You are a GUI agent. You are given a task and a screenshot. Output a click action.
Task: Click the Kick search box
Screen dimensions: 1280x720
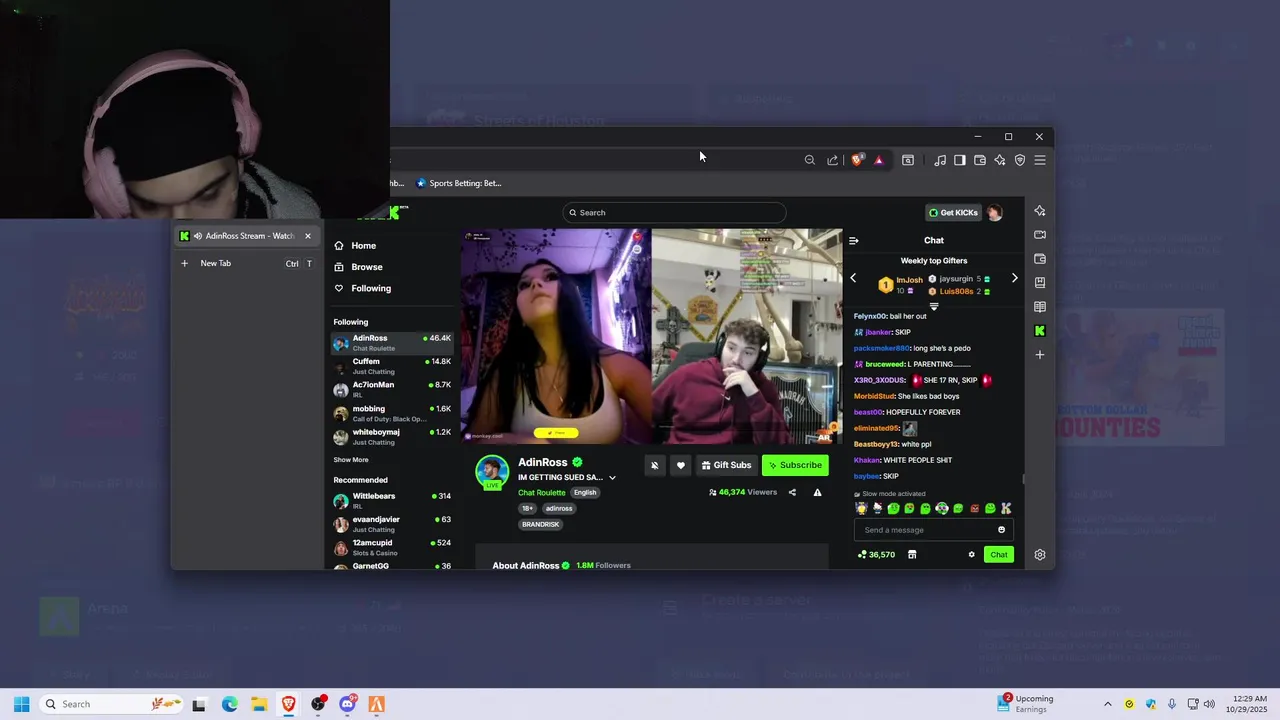(674, 212)
